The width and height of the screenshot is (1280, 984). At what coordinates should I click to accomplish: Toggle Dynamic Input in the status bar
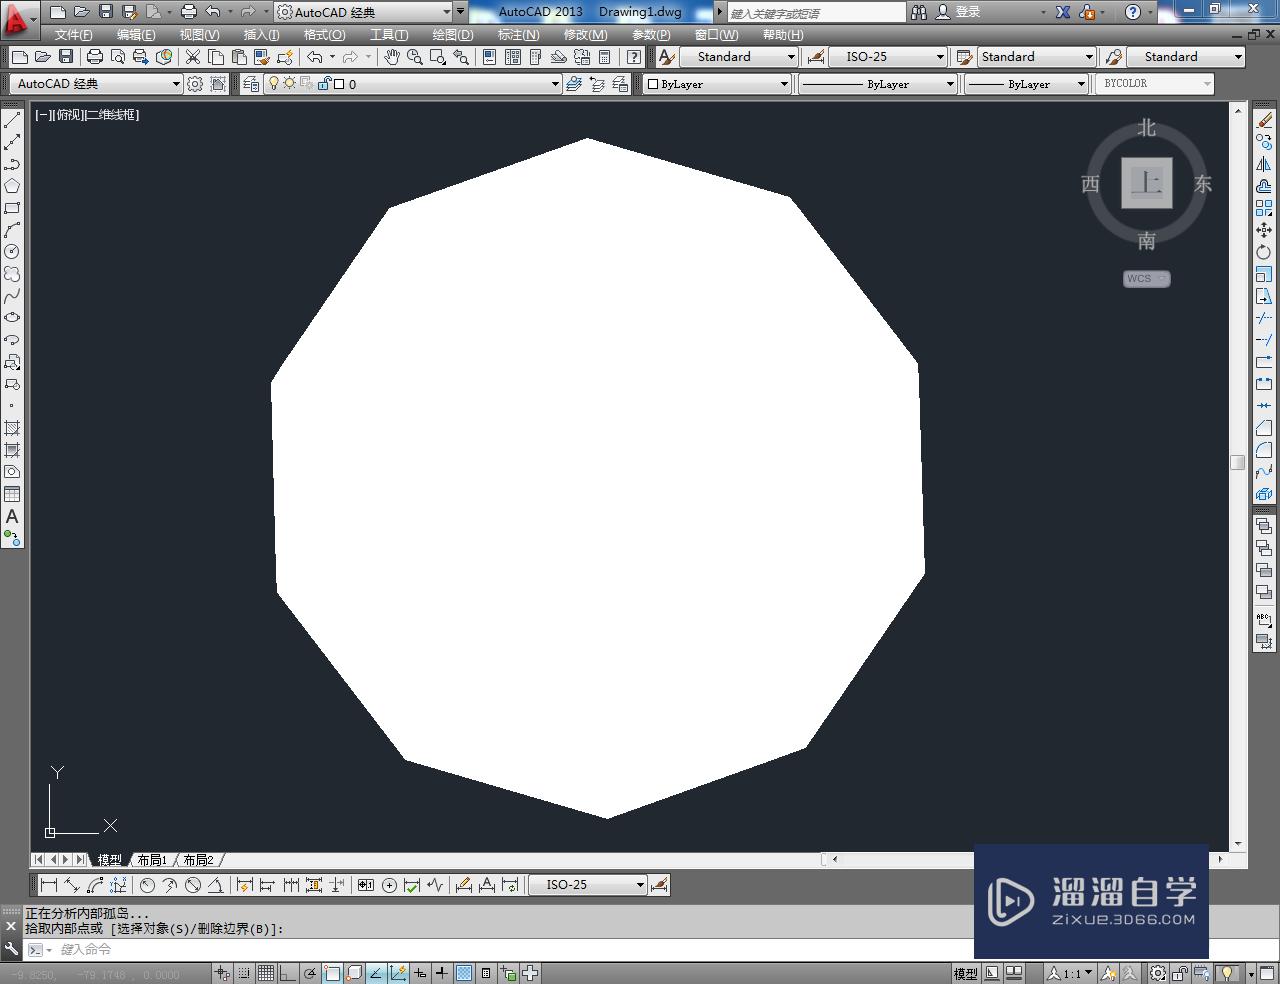420,973
